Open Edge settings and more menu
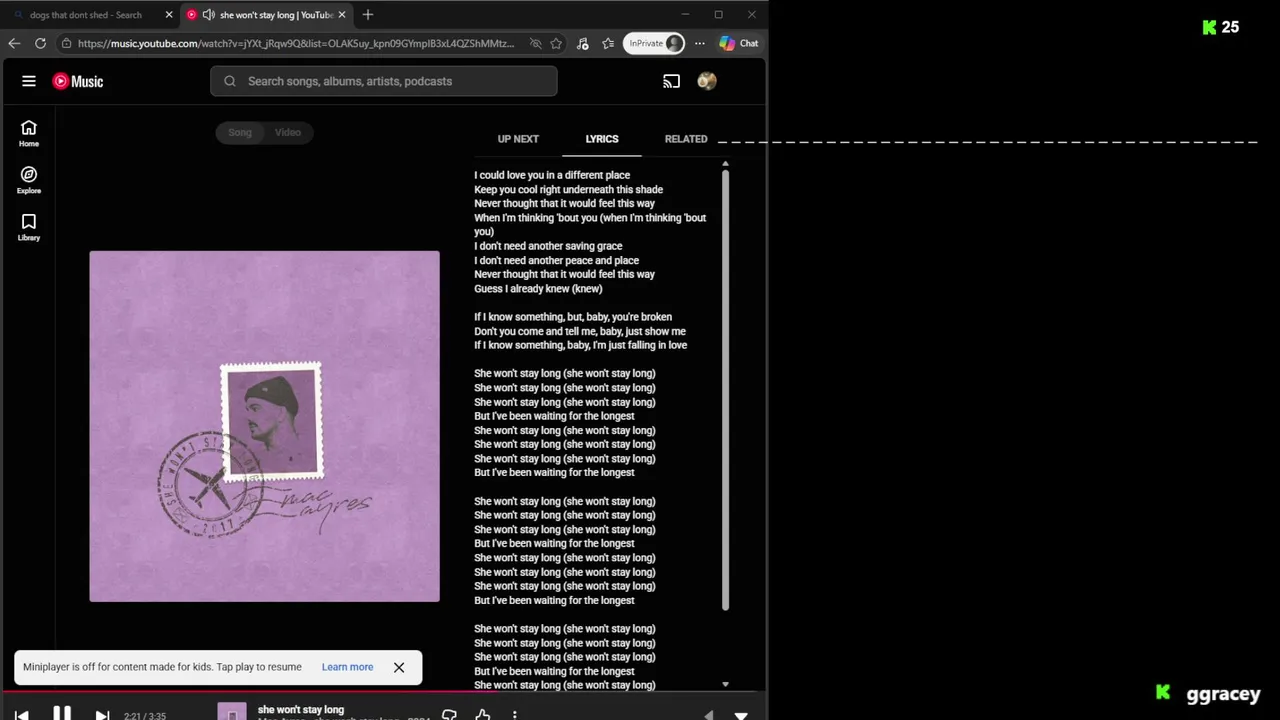The width and height of the screenshot is (1280, 720). click(x=700, y=43)
